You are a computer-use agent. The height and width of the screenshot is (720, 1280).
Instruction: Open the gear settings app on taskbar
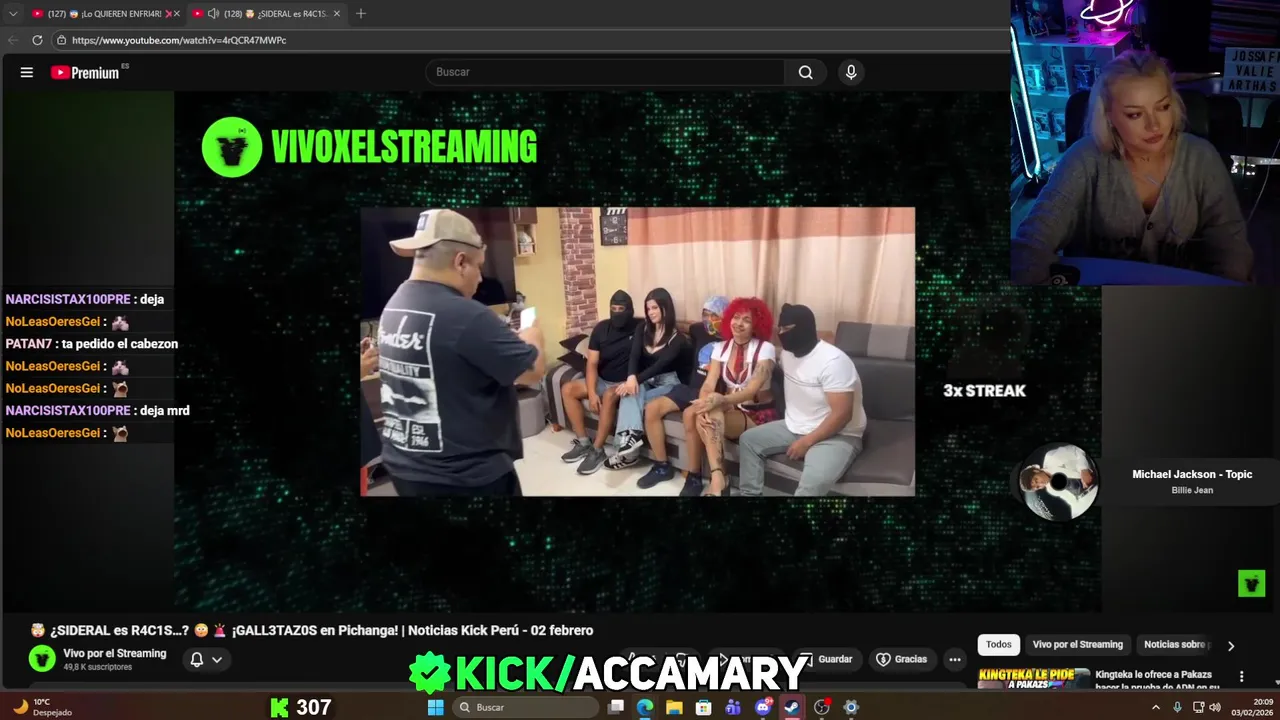[851, 707]
